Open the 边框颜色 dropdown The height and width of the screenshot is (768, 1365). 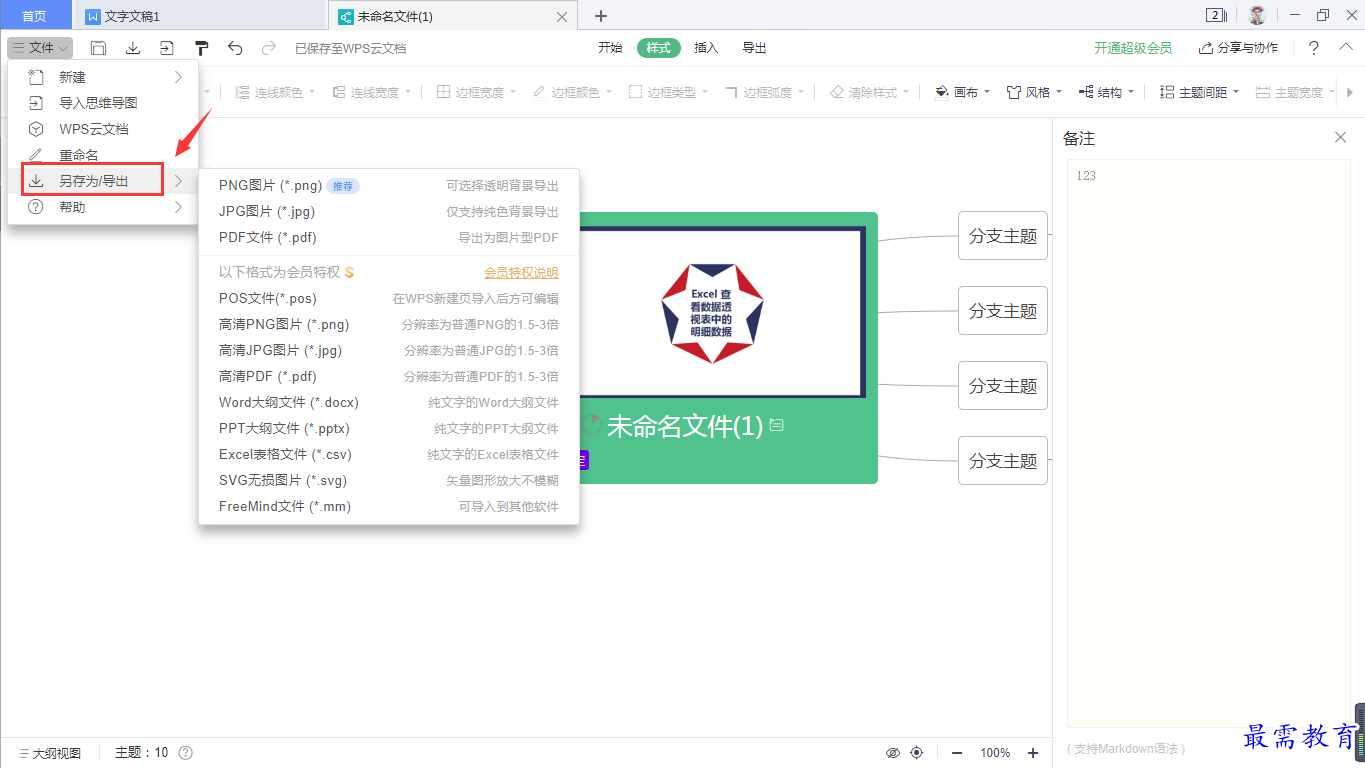(572, 92)
